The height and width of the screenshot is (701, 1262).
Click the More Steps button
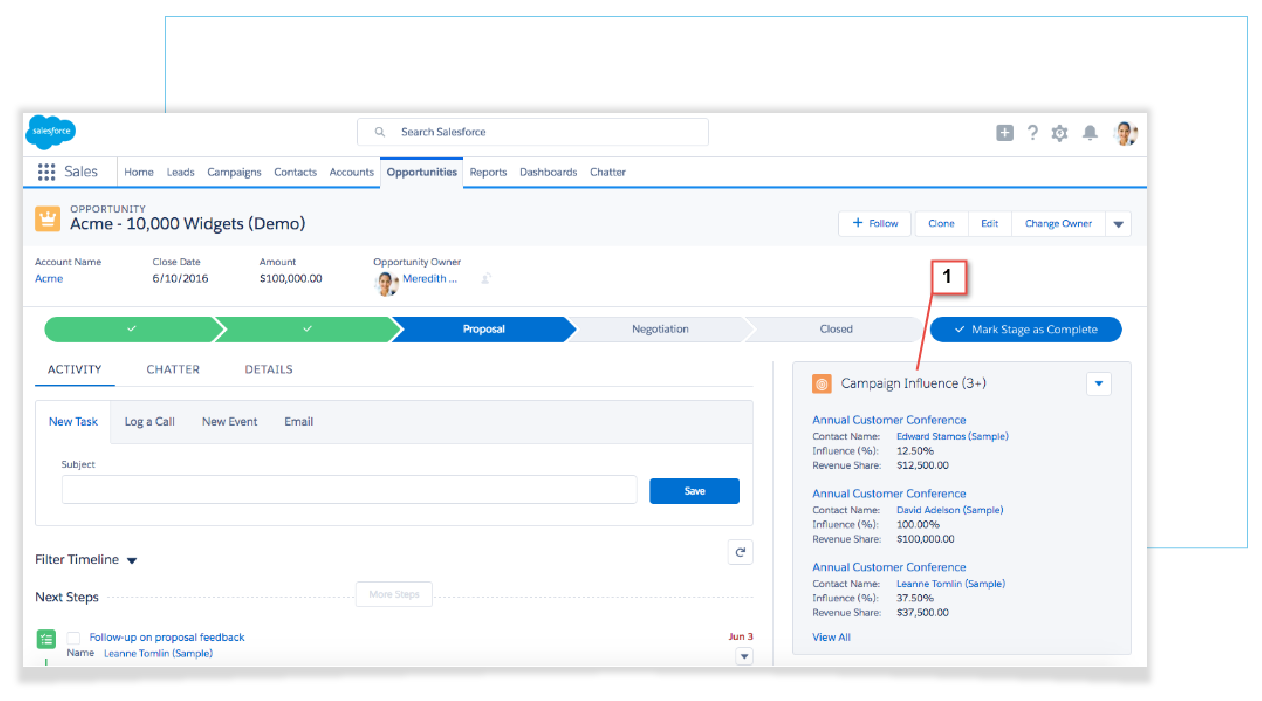point(394,595)
